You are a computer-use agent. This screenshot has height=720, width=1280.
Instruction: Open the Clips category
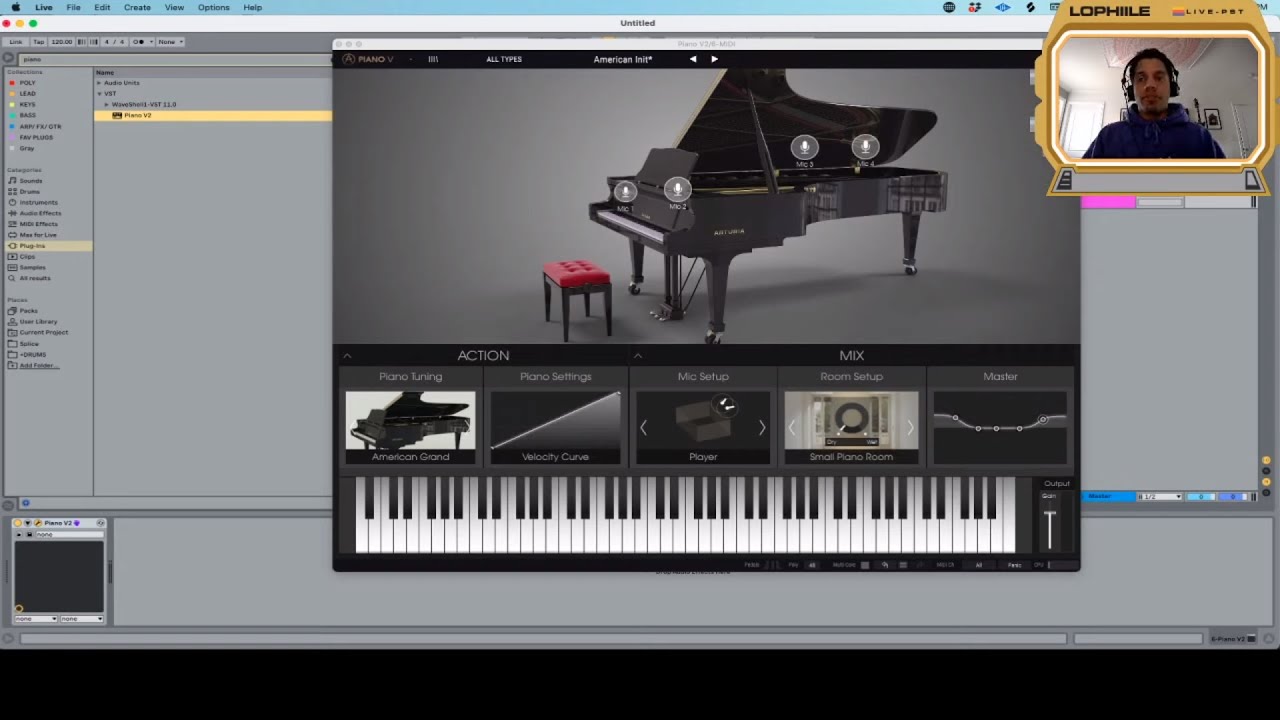click(x=27, y=257)
